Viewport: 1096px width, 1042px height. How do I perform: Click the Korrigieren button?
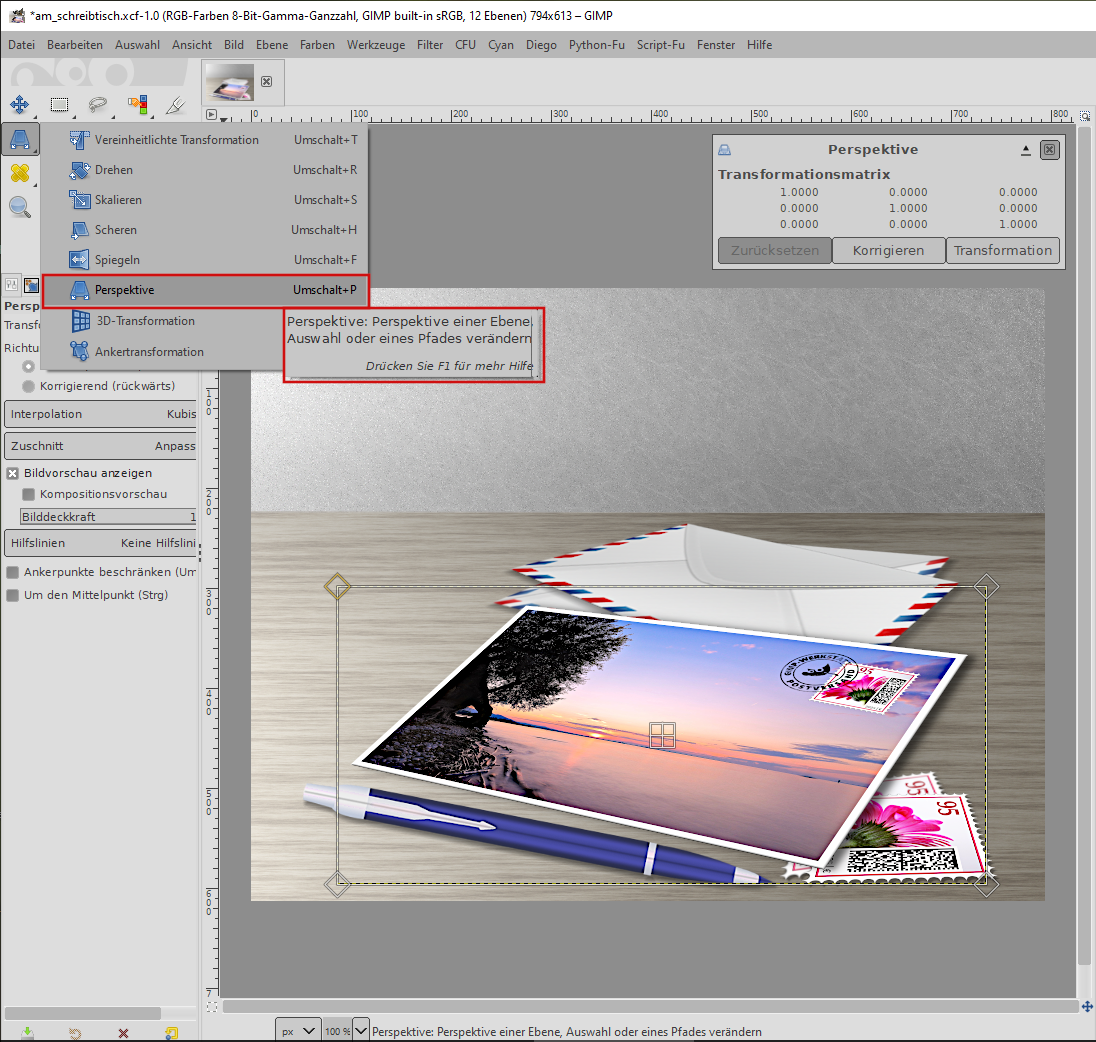pos(888,251)
